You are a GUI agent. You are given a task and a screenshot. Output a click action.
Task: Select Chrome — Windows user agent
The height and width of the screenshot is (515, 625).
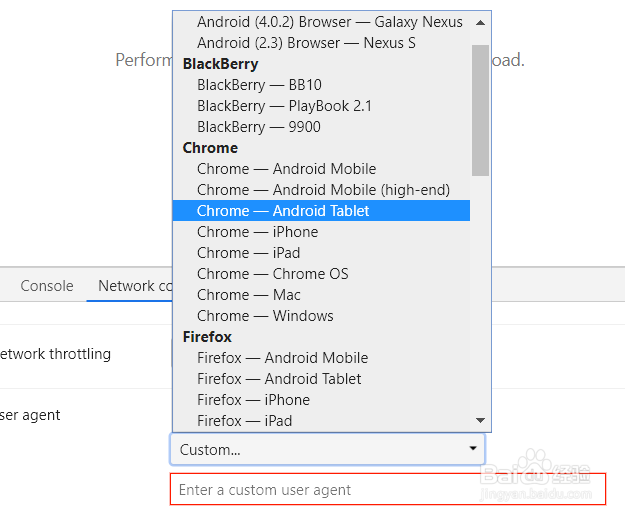[x=321, y=316]
